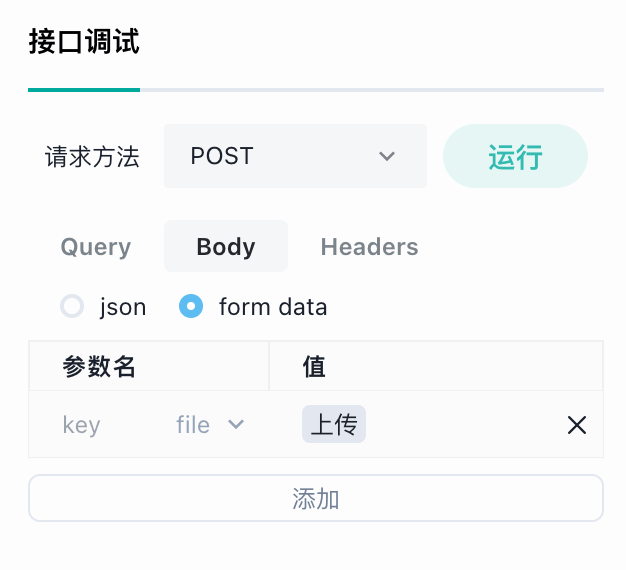Open the file parameter type dropdown
626x570 pixels.
[x=210, y=424]
